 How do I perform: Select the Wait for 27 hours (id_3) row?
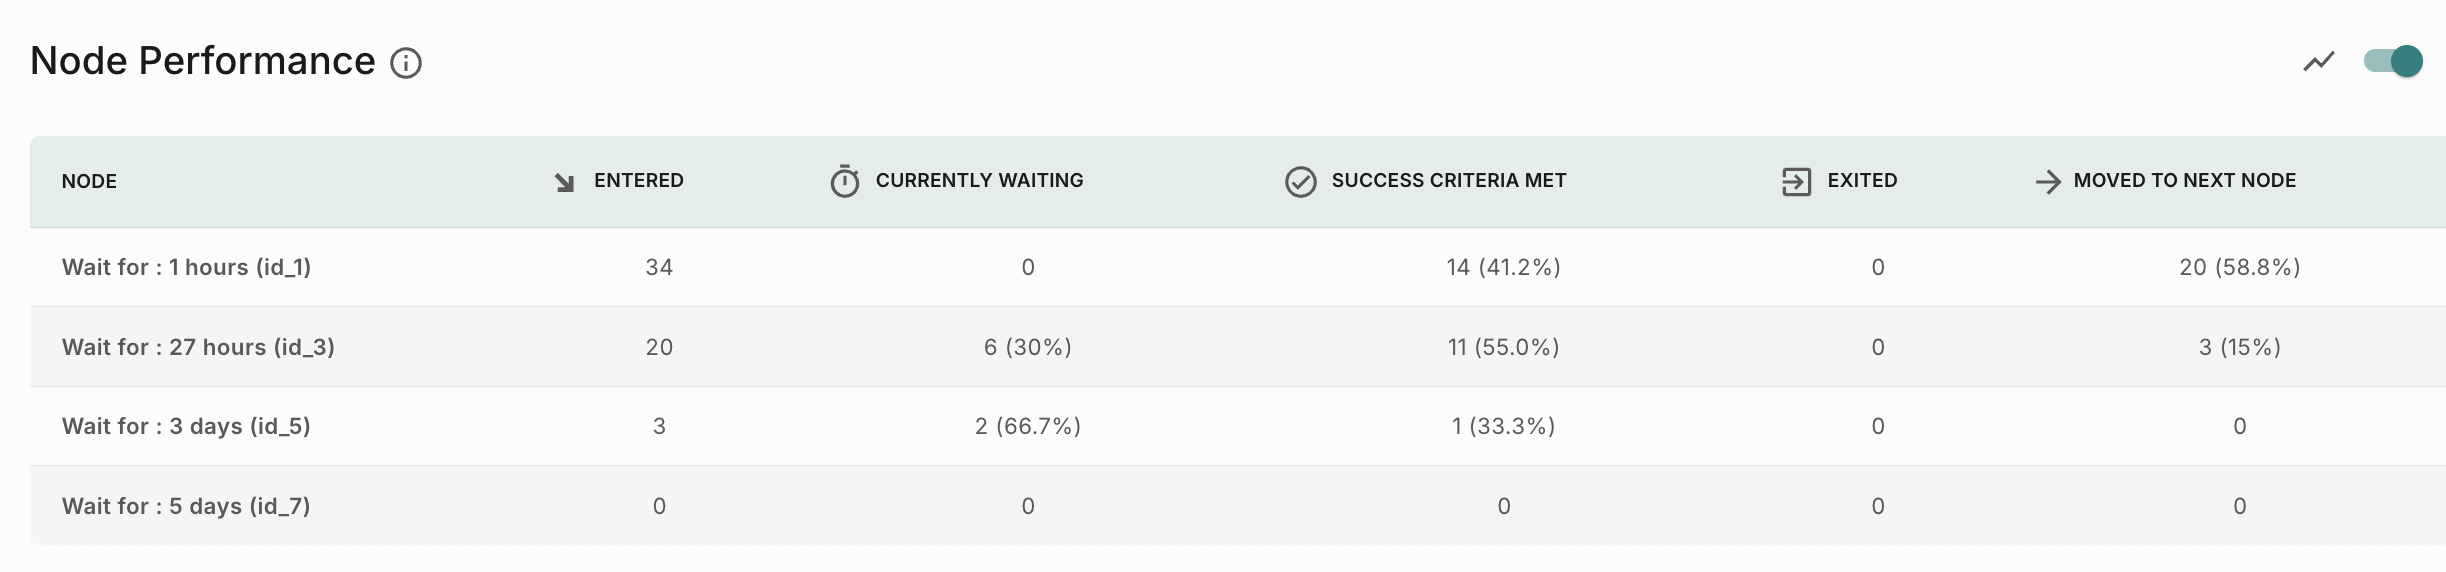(x=198, y=347)
